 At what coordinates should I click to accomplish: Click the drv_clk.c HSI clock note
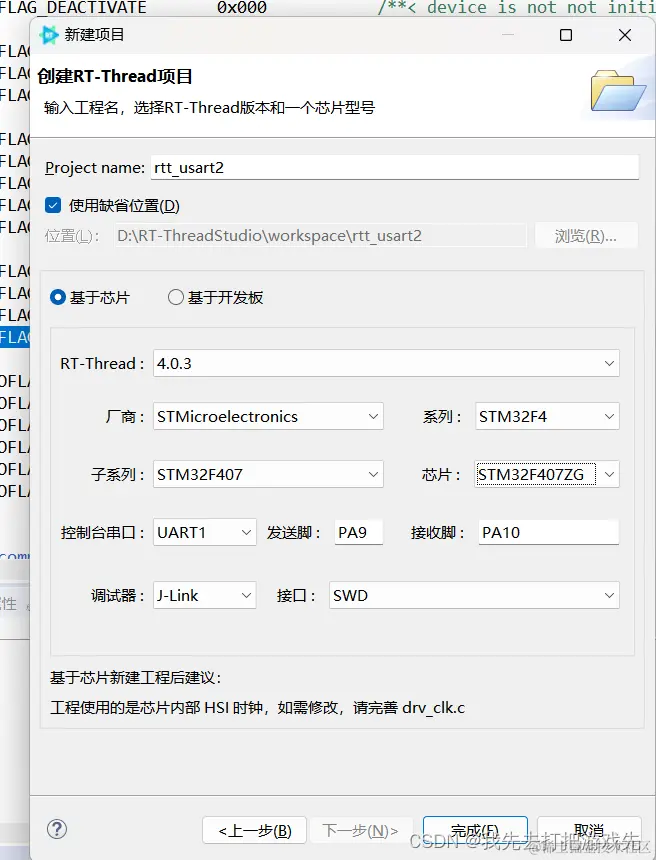pos(257,708)
